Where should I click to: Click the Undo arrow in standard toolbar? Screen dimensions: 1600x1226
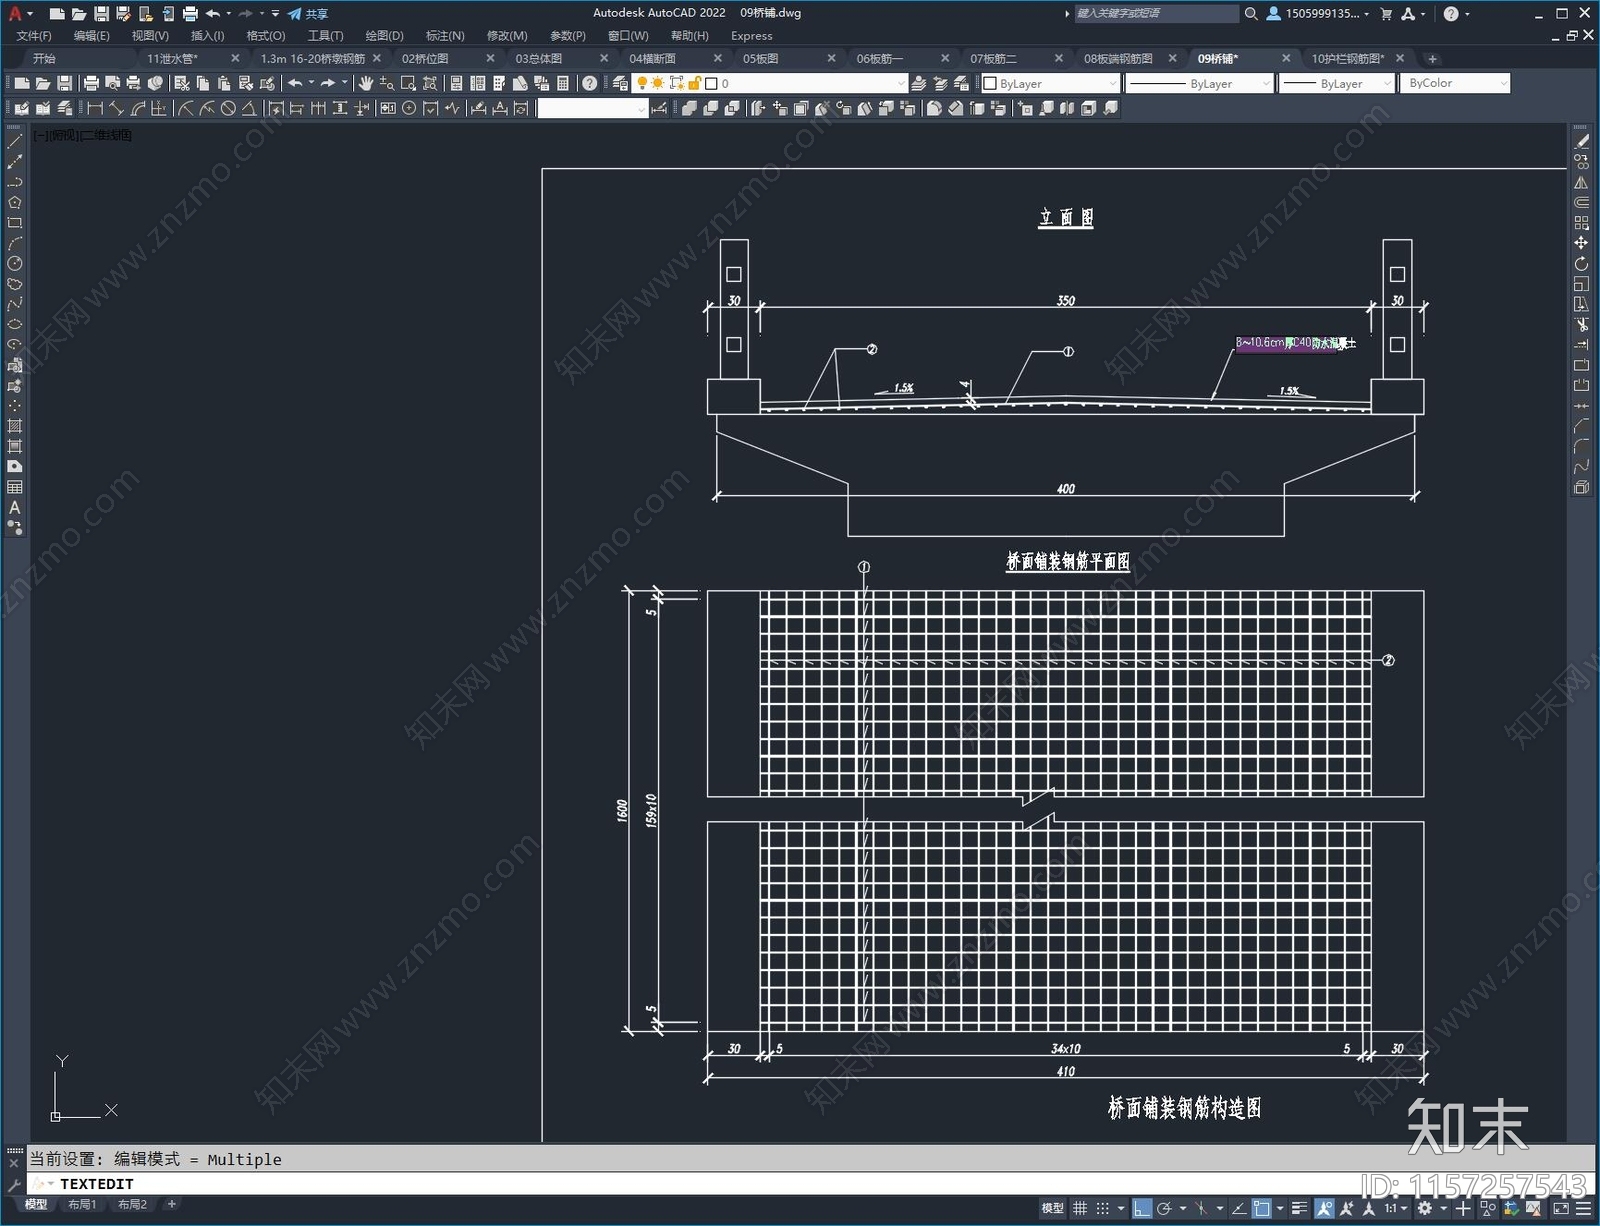(295, 83)
